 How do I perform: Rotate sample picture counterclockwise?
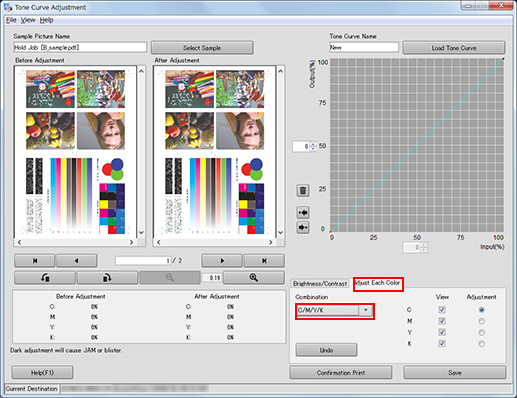[45, 278]
